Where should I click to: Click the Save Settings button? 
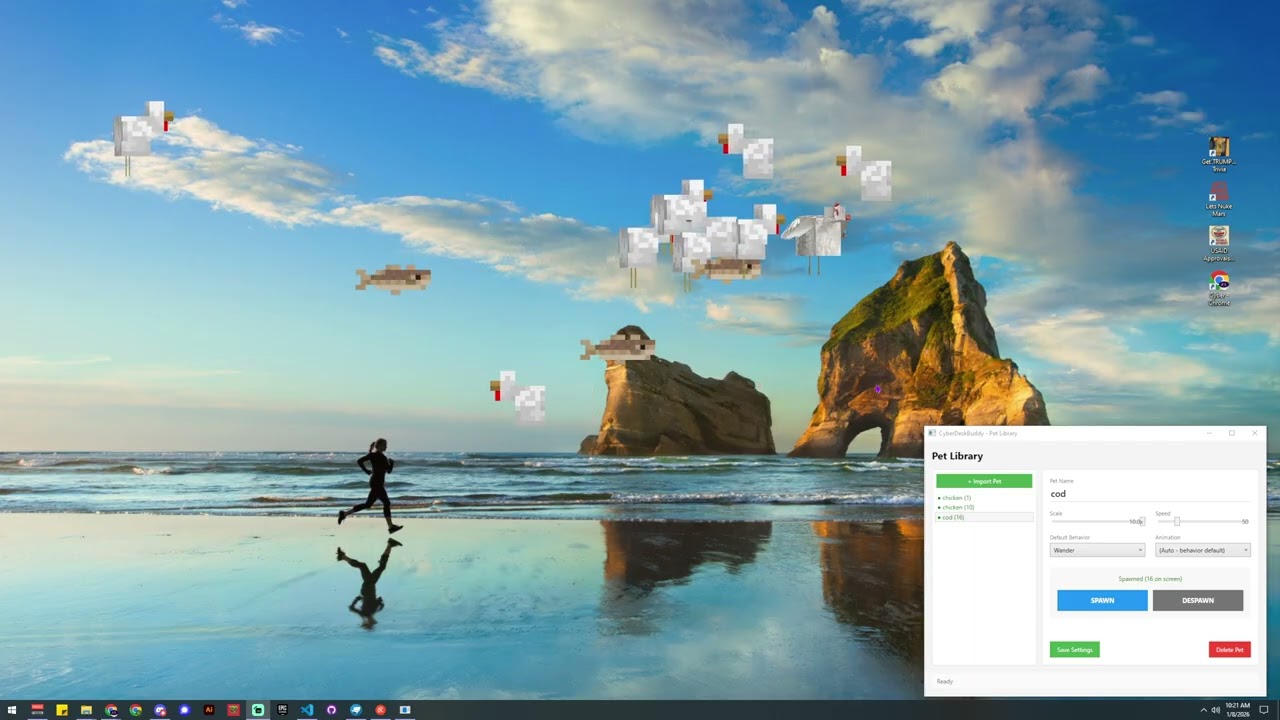1075,650
